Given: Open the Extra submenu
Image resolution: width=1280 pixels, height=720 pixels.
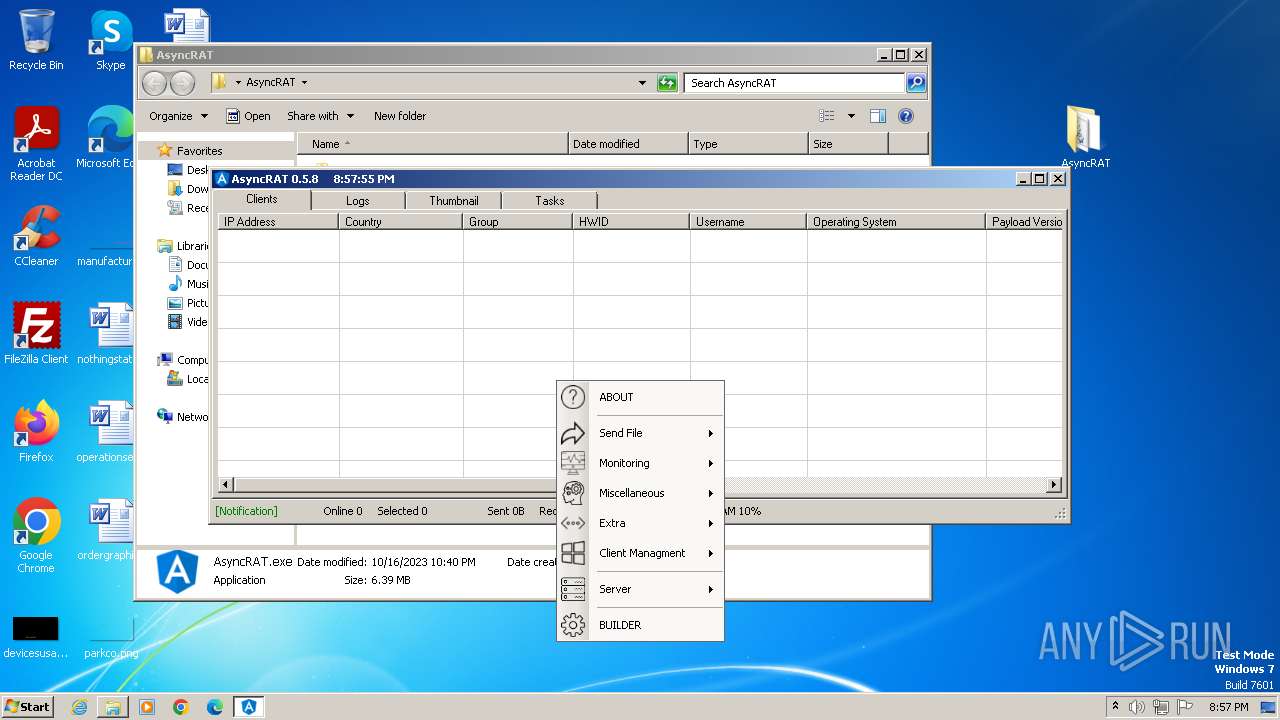Looking at the screenshot, I should click(640, 523).
